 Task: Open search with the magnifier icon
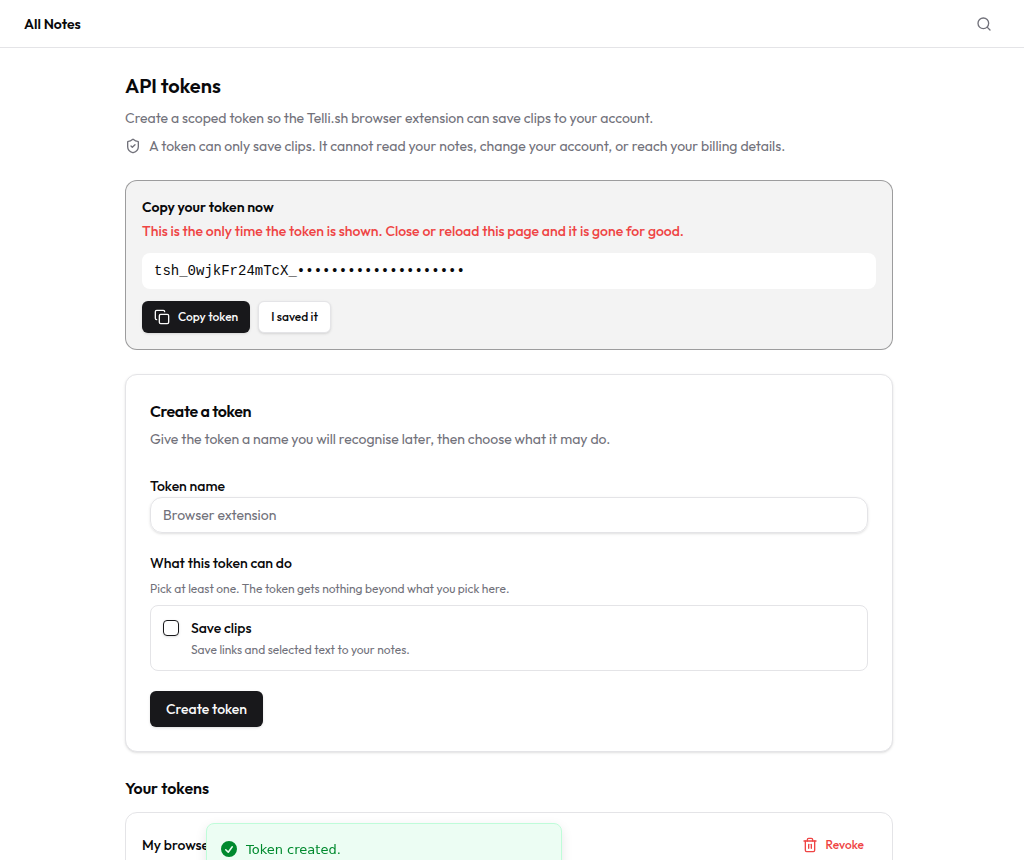(x=984, y=24)
